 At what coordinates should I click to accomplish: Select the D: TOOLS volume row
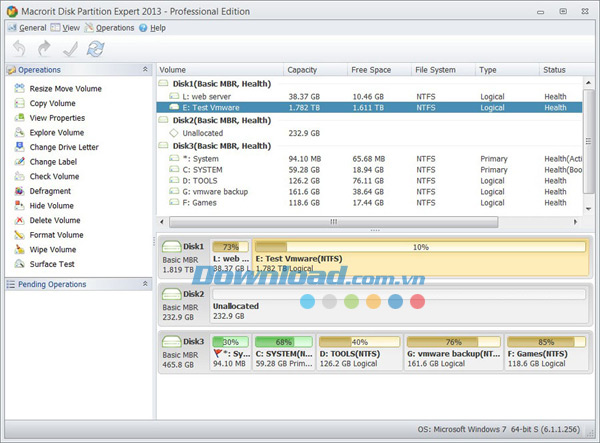(369, 181)
